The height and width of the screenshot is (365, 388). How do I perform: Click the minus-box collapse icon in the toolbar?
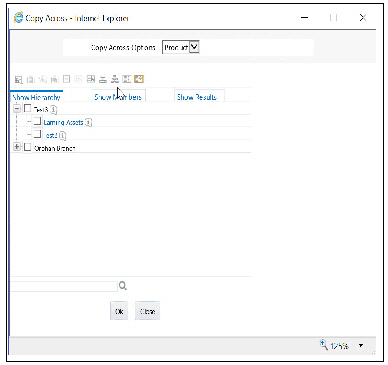point(67,79)
